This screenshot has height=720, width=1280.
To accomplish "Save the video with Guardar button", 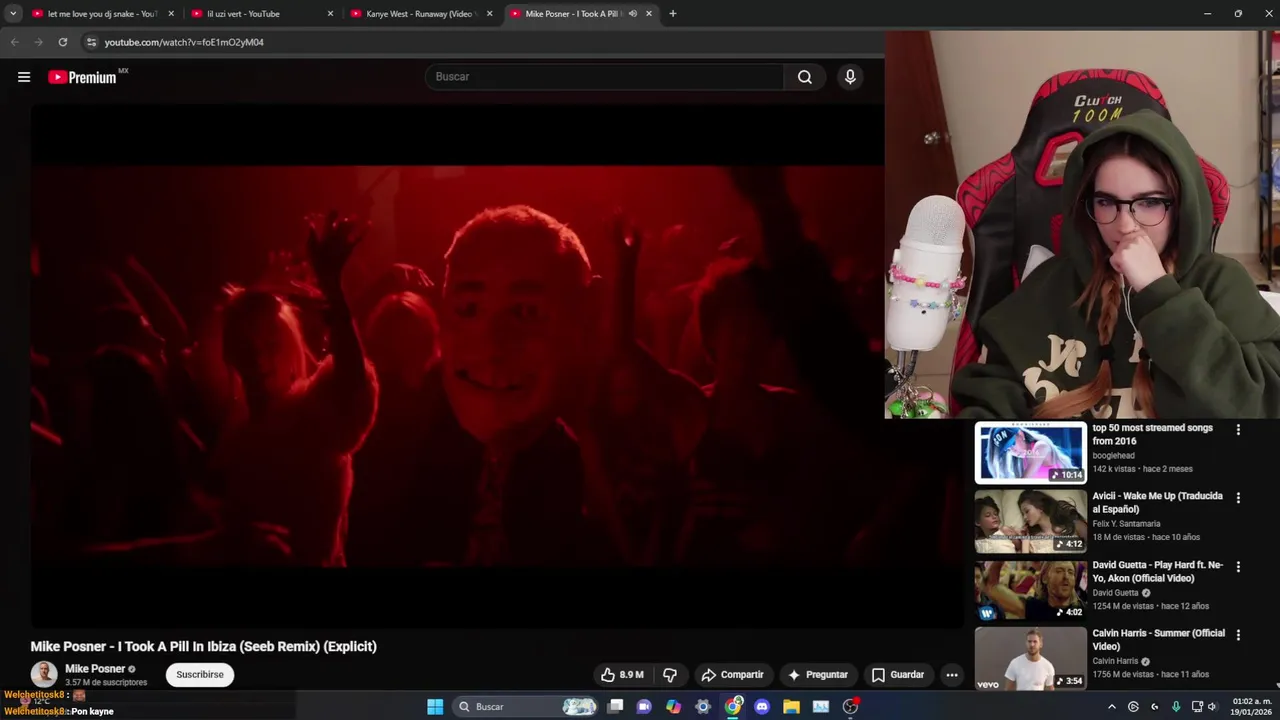I will pyautogui.click(x=897, y=675).
